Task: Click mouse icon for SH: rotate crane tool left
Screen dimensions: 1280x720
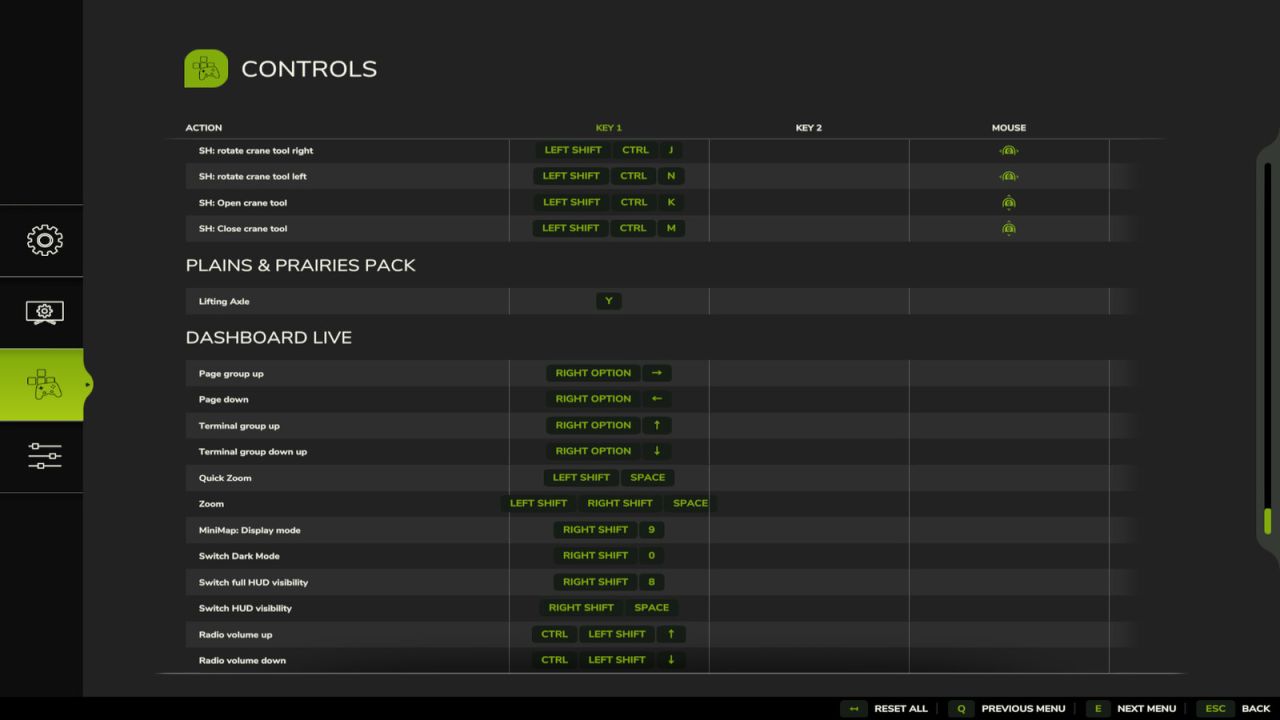Action: (x=1008, y=175)
